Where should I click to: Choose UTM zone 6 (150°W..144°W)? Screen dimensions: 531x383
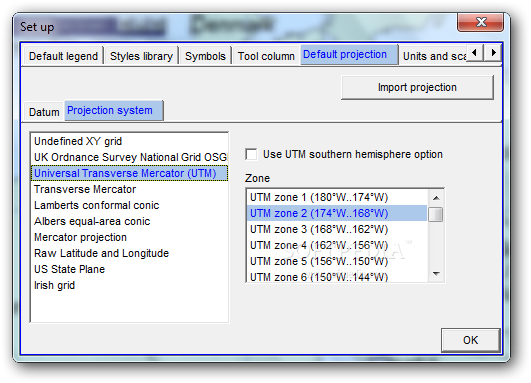coord(337,276)
